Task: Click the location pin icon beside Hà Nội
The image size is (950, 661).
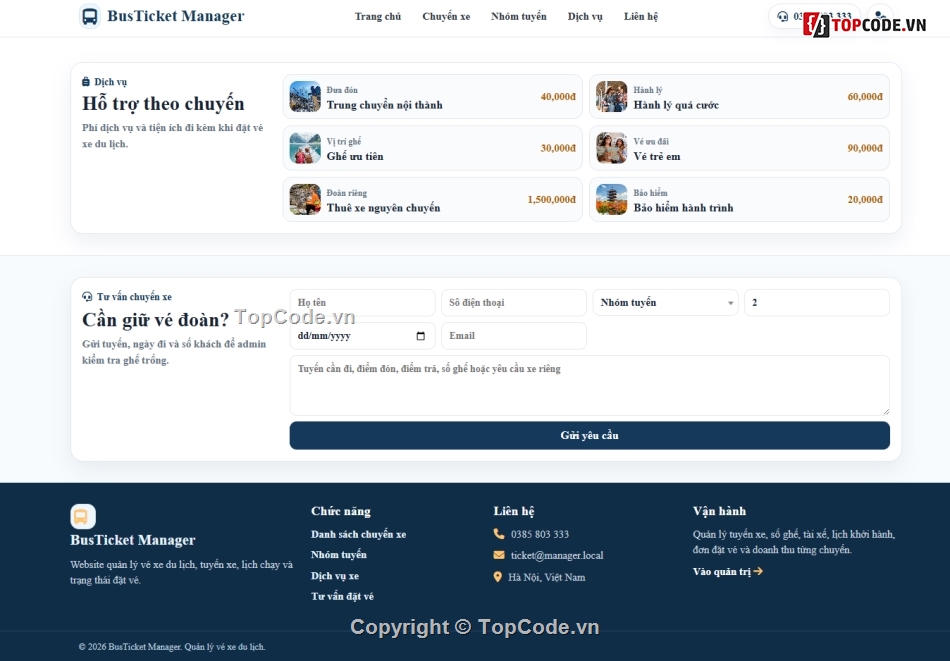Action: tap(497, 577)
